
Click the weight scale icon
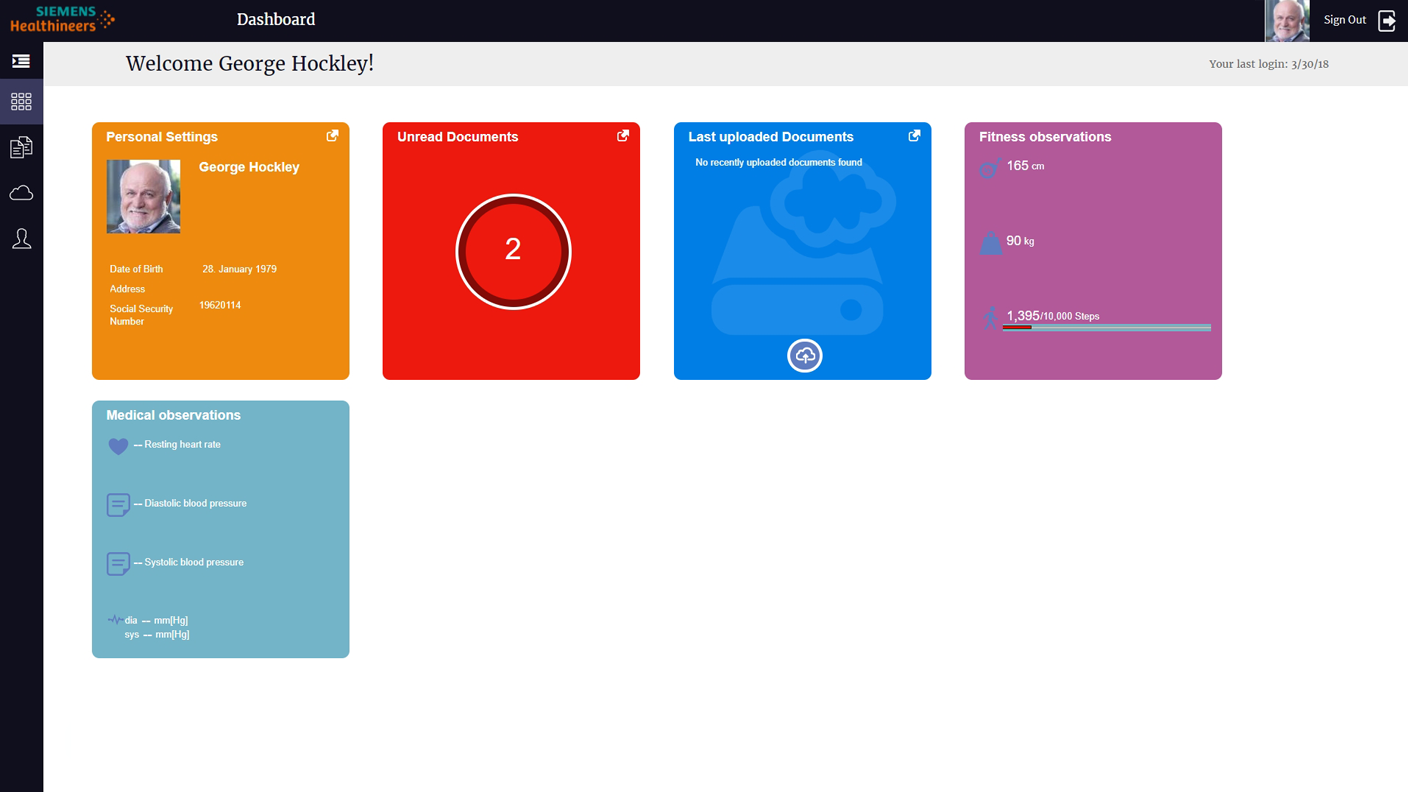pyautogui.click(x=990, y=243)
